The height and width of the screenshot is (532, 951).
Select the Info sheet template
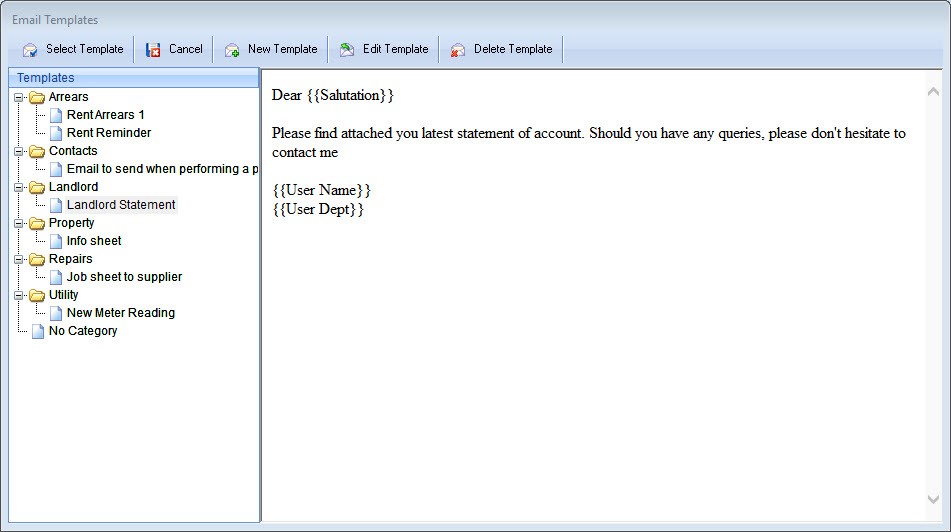tap(94, 241)
